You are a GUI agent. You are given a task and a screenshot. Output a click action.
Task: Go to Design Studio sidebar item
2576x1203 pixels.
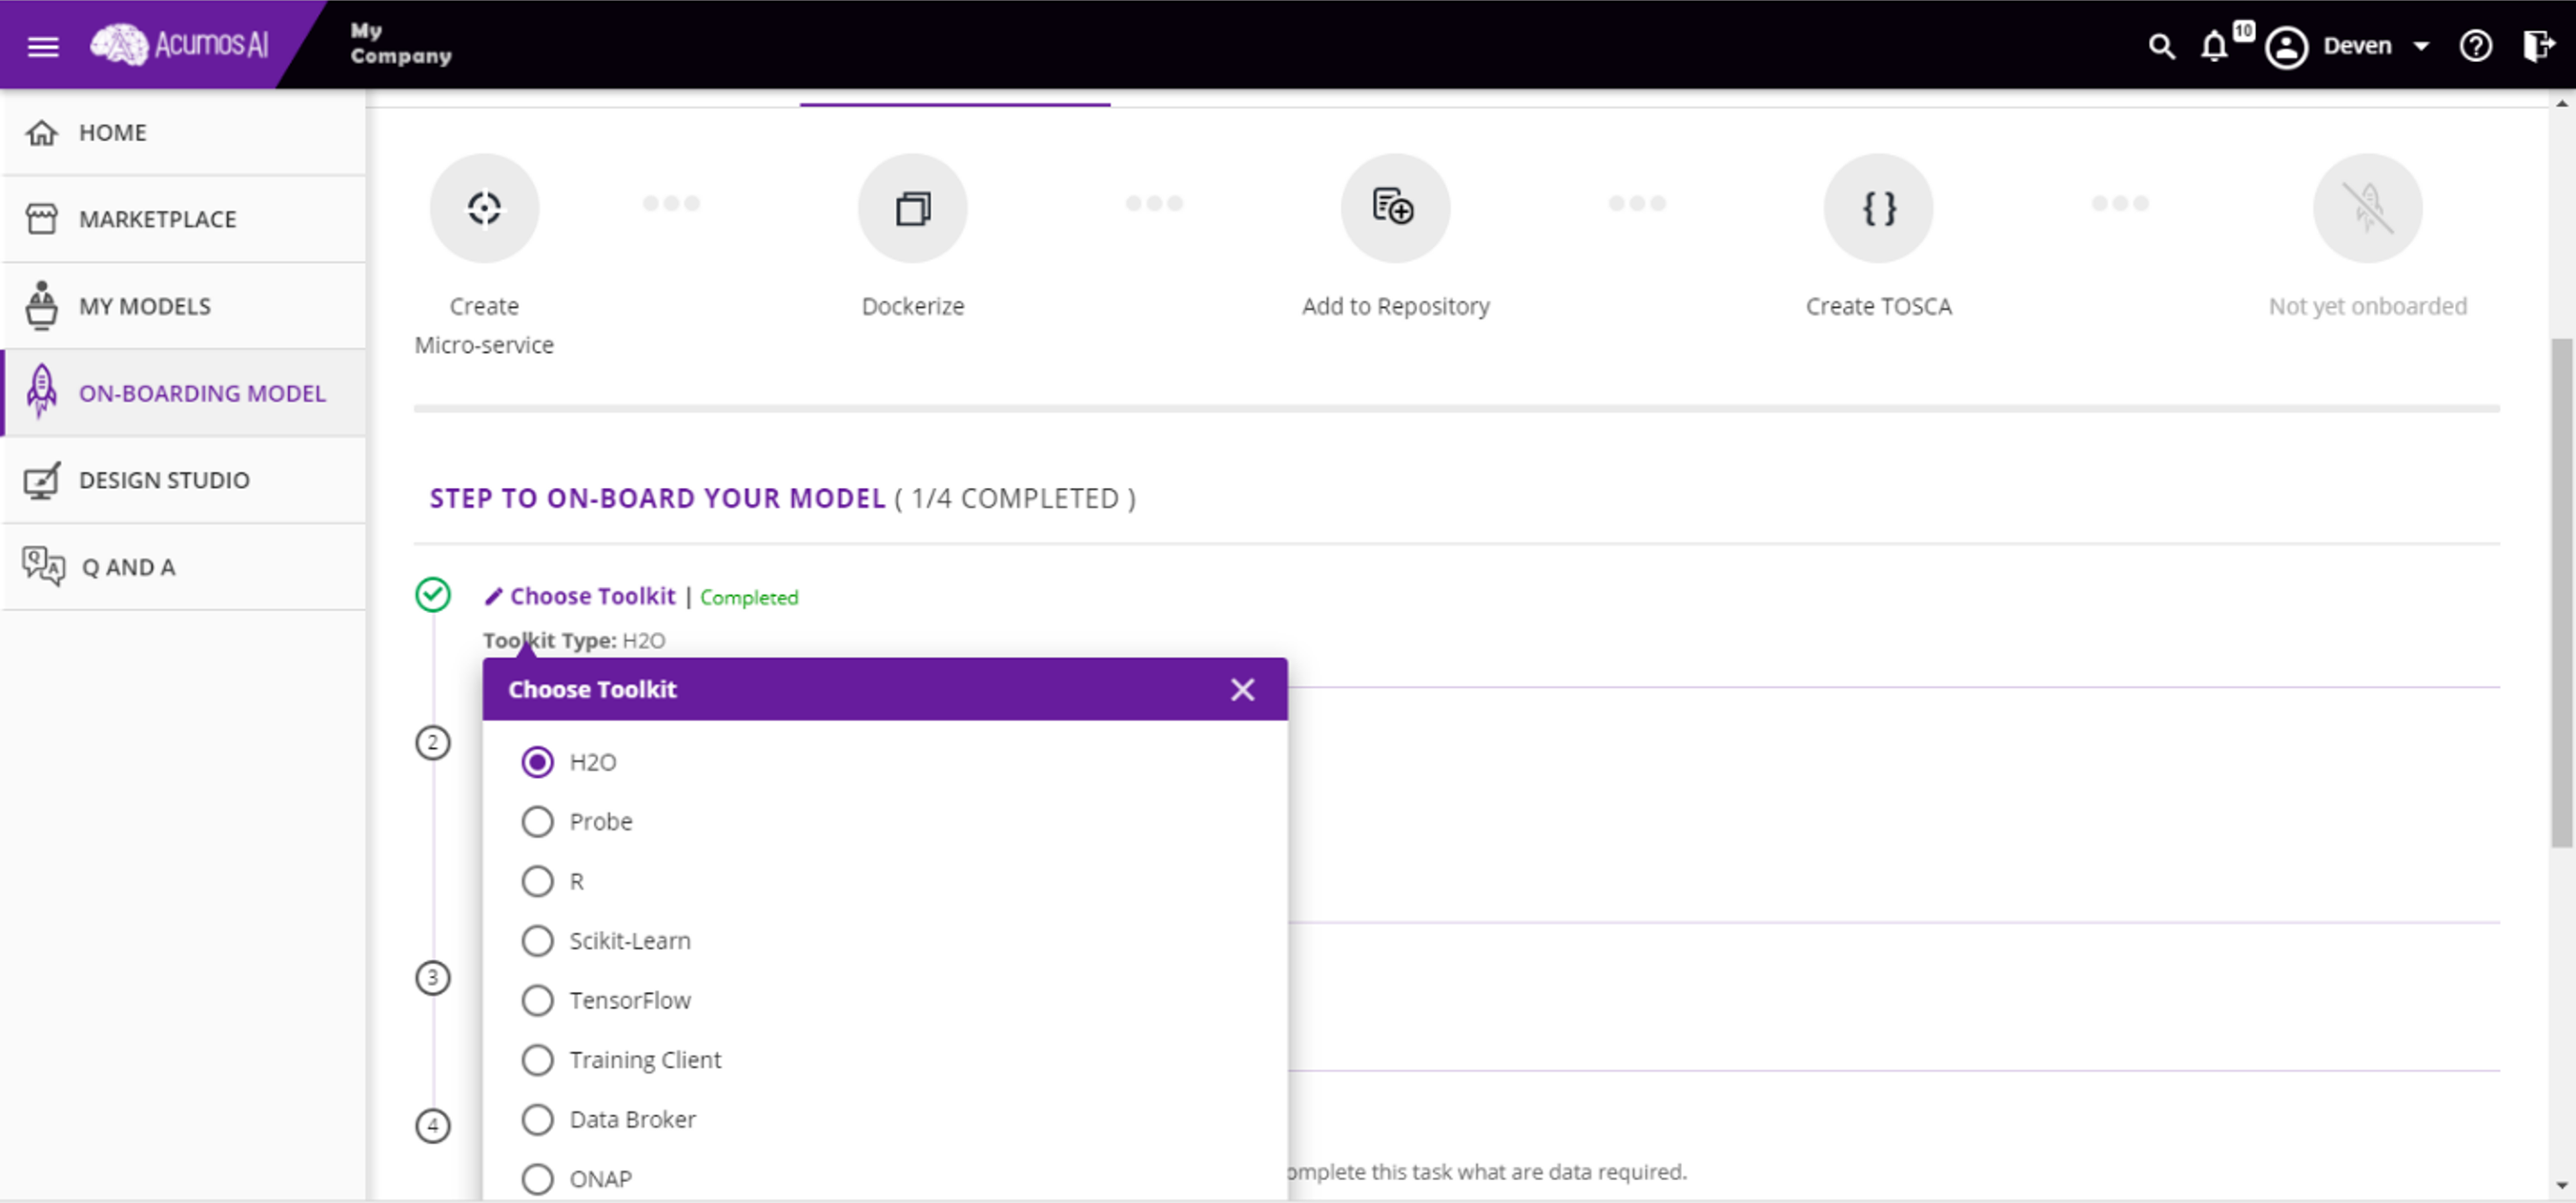164,480
